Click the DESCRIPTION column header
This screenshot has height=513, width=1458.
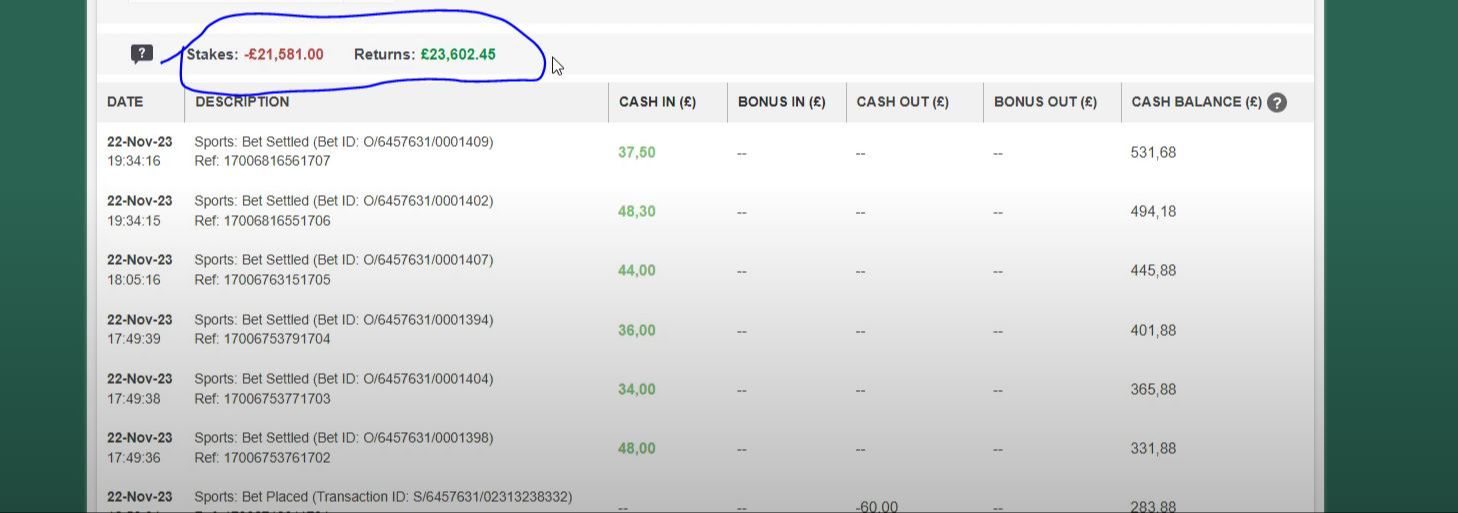242,102
